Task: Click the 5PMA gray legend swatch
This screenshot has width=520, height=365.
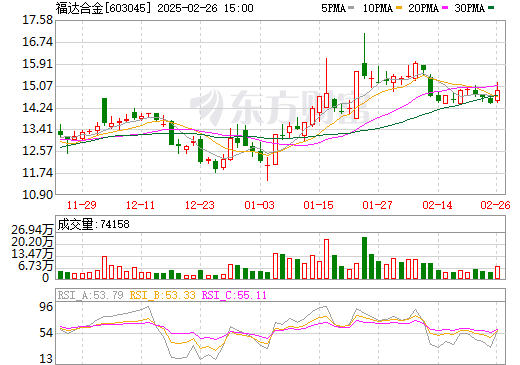Action: [x=351, y=8]
